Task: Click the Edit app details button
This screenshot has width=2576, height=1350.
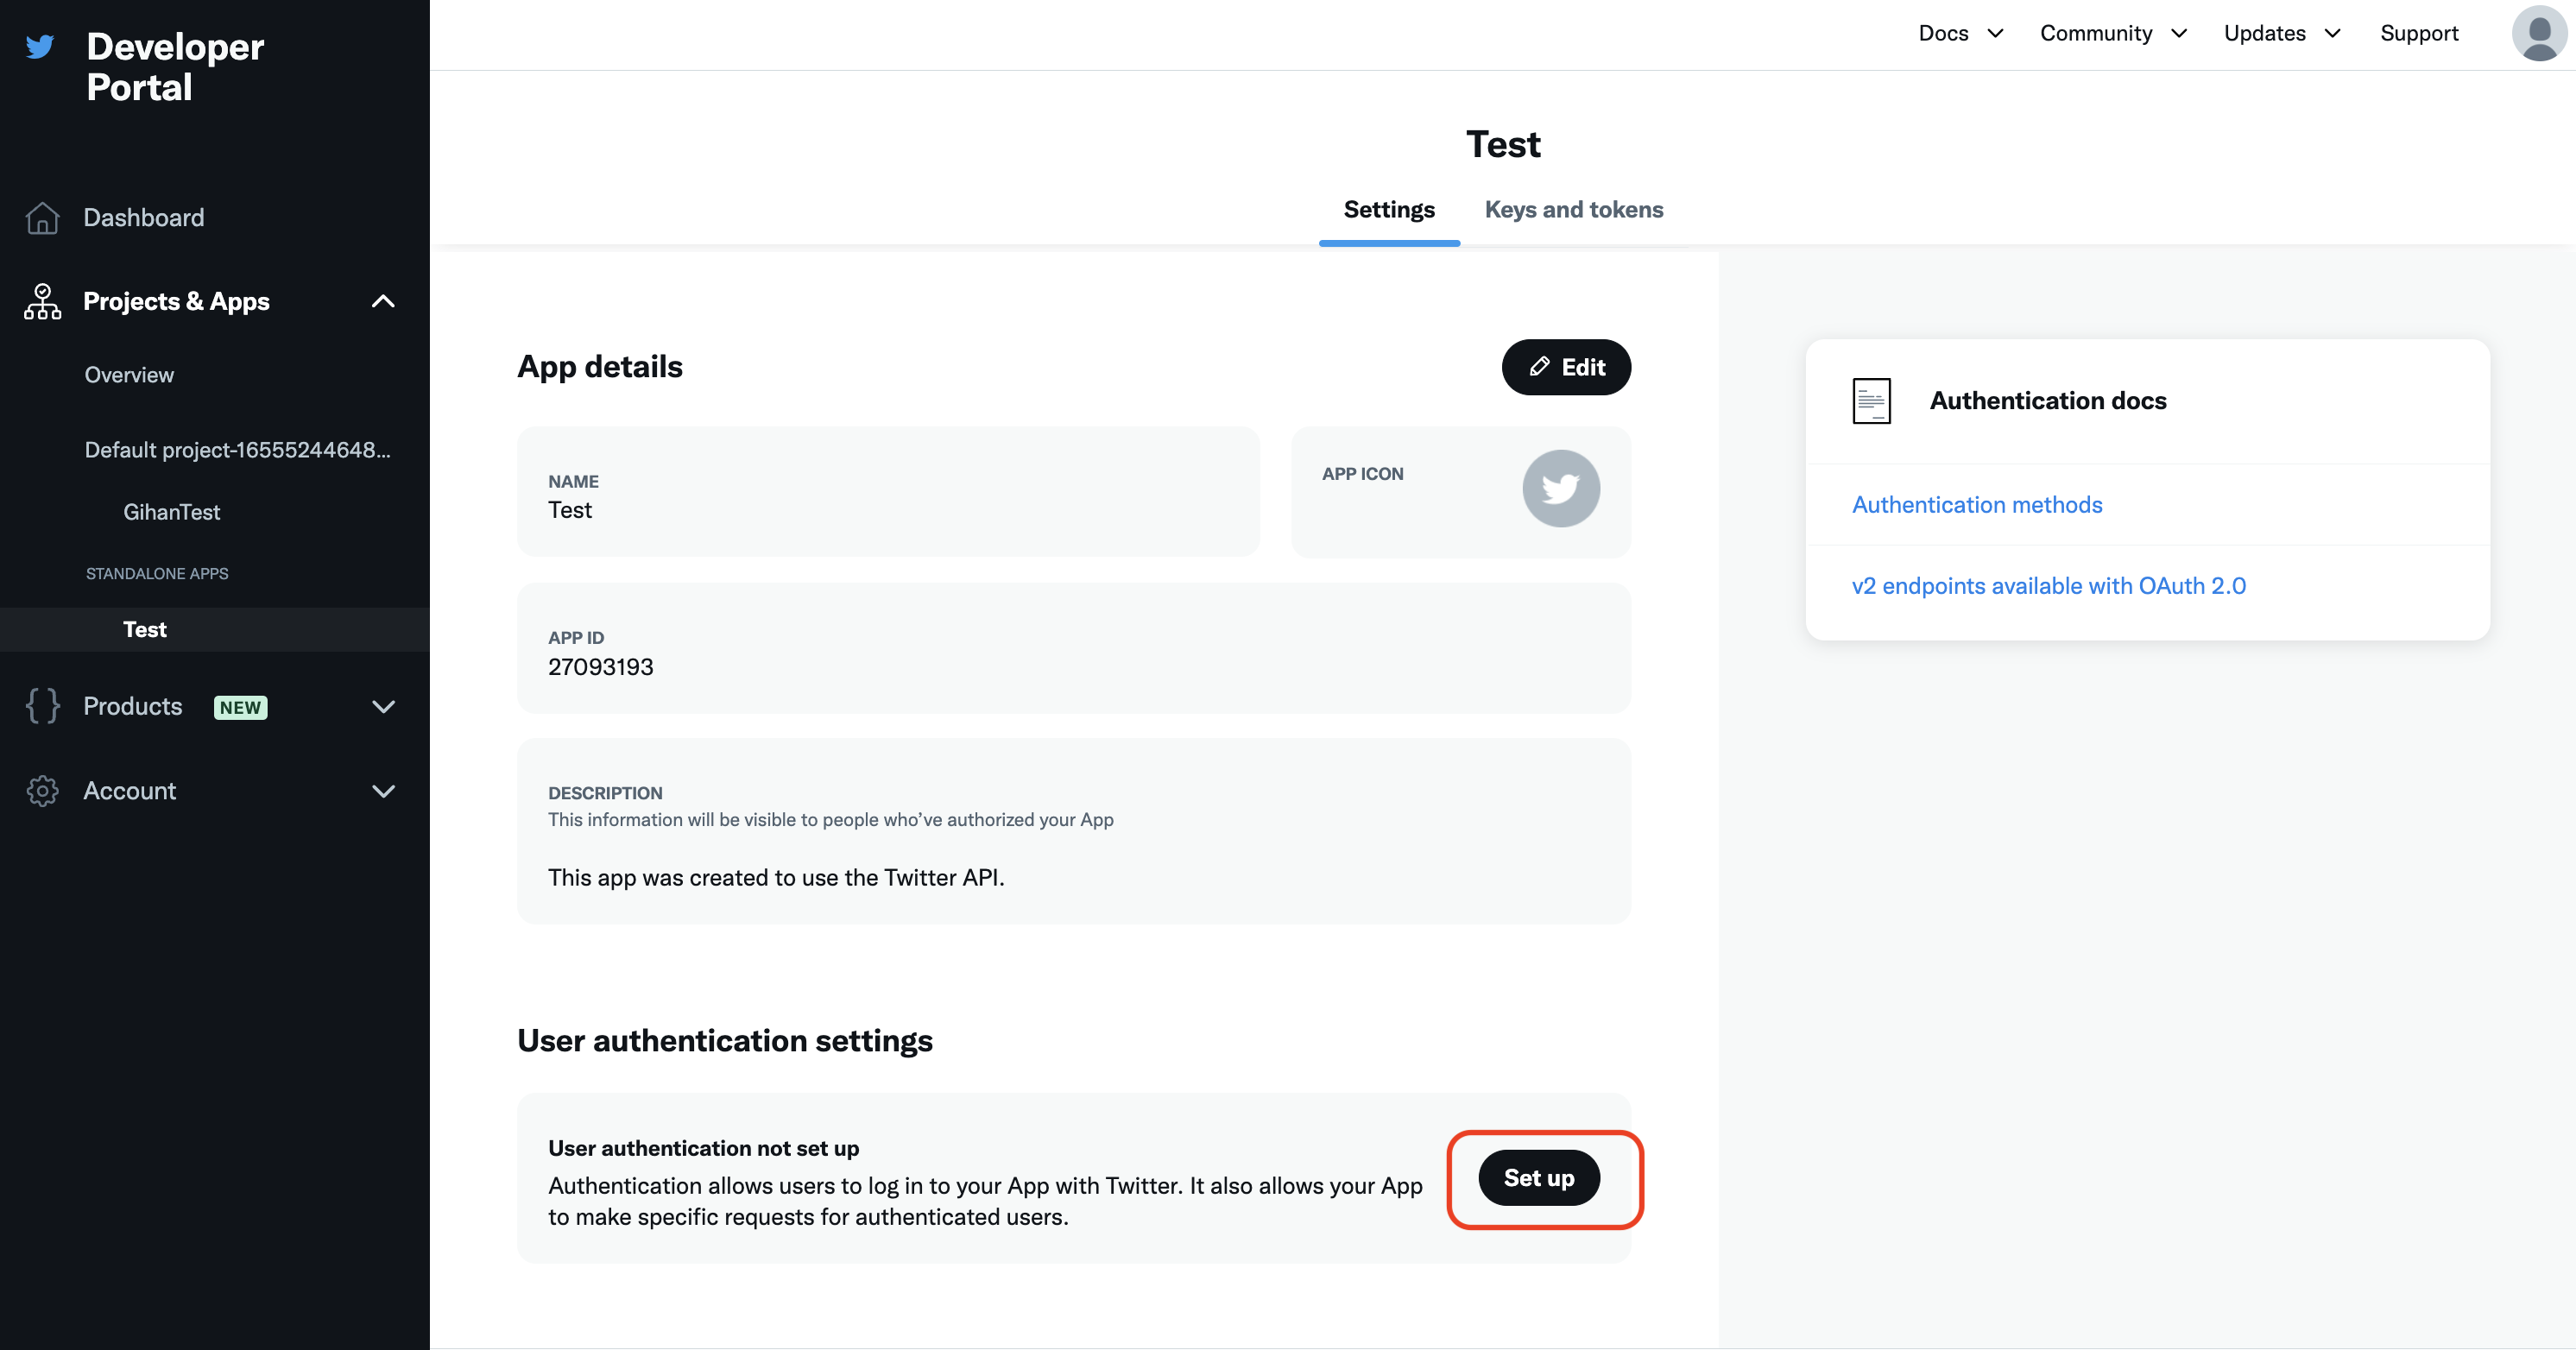Action: [1566, 367]
